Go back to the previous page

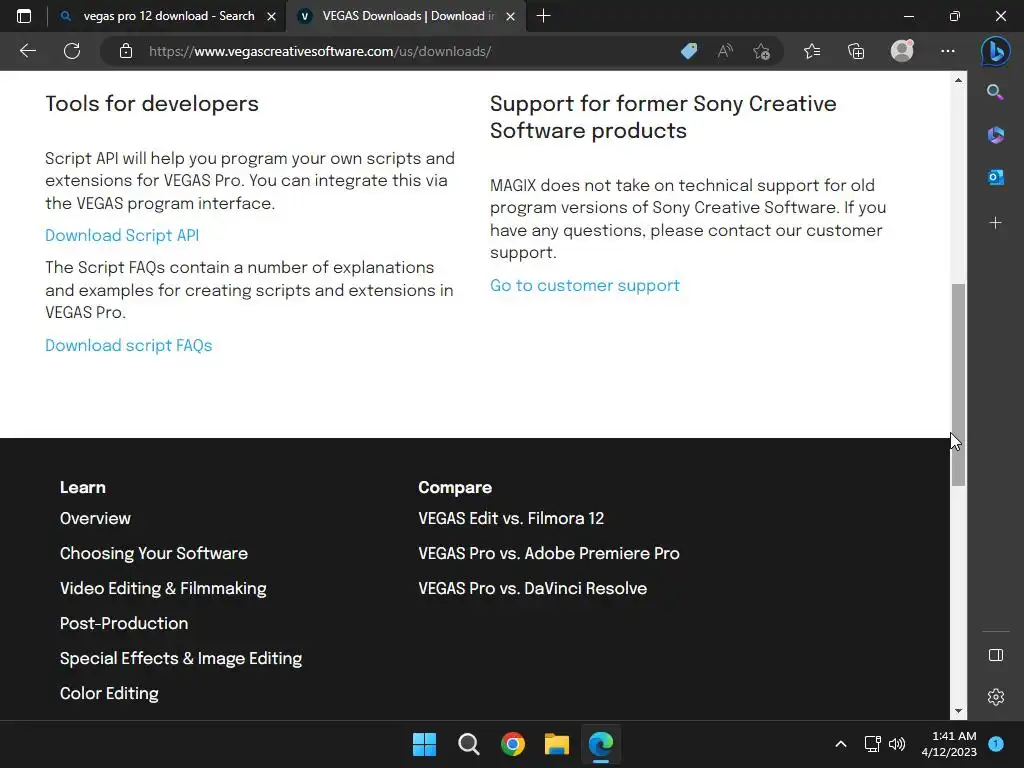pyautogui.click(x=27, y=51)
